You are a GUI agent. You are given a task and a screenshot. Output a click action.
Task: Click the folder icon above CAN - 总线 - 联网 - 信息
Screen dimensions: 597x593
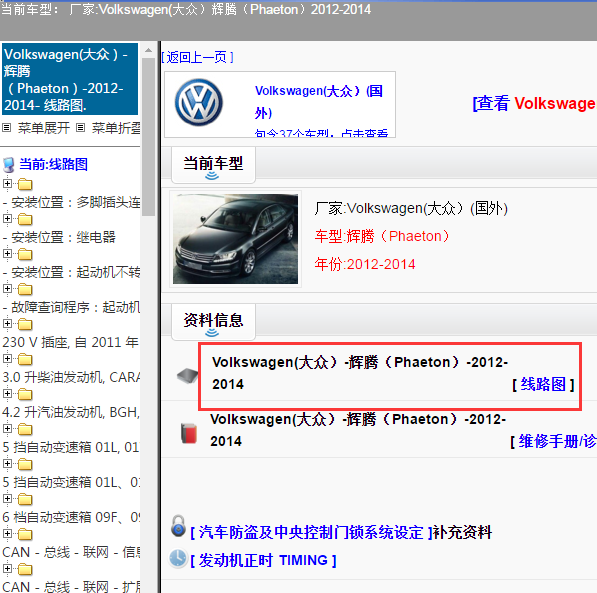[25, 534]
